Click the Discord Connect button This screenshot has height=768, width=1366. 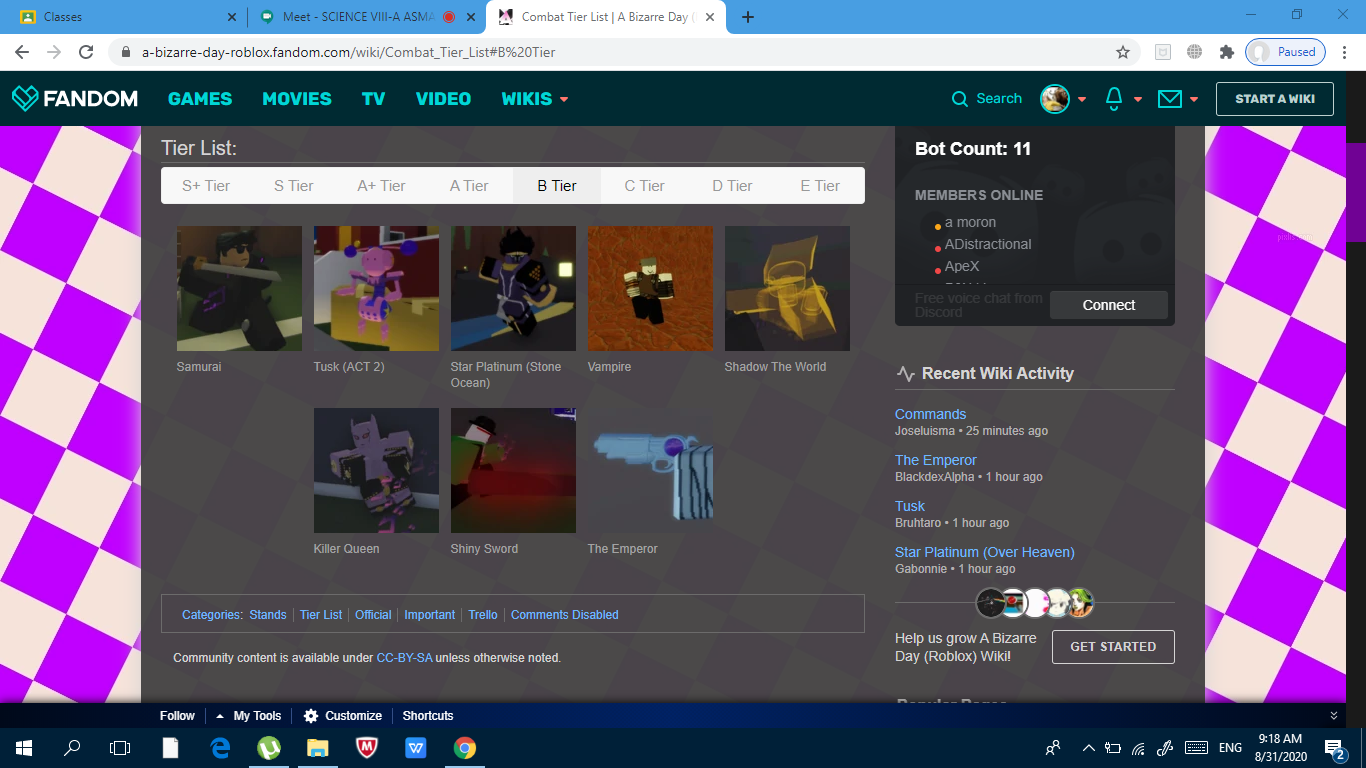1109,305
